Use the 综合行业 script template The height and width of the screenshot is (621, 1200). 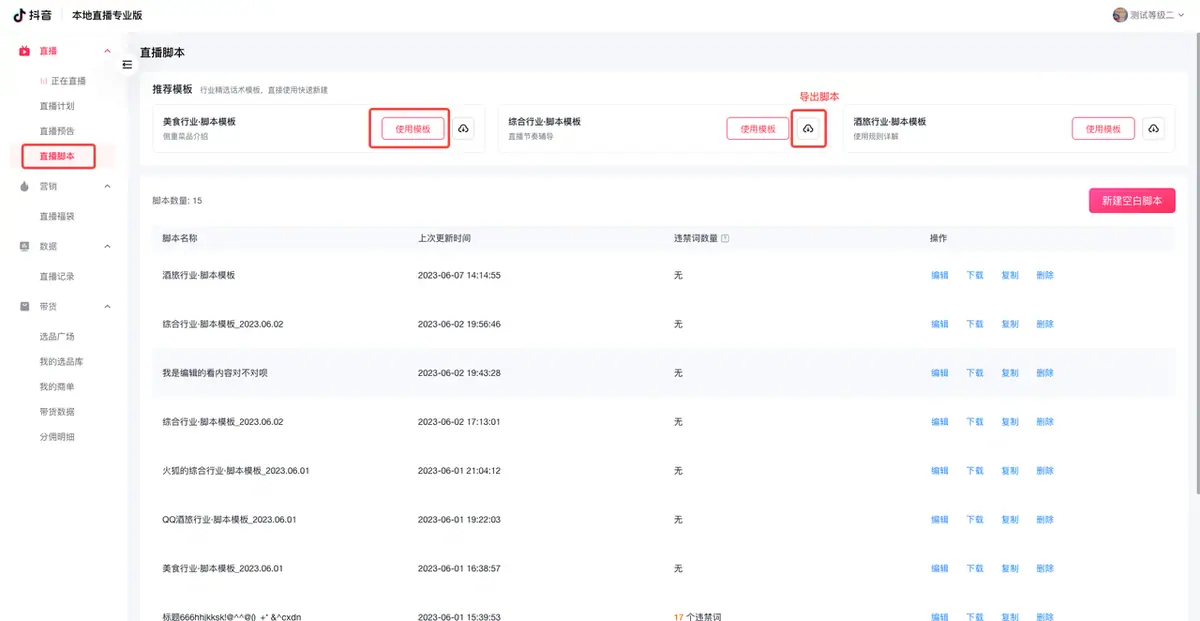758,129
